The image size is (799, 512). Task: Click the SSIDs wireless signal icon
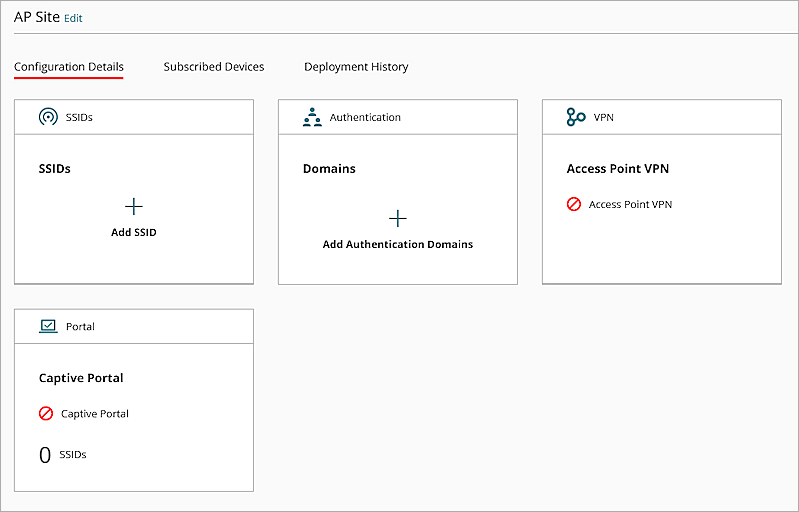click(48, 117)
